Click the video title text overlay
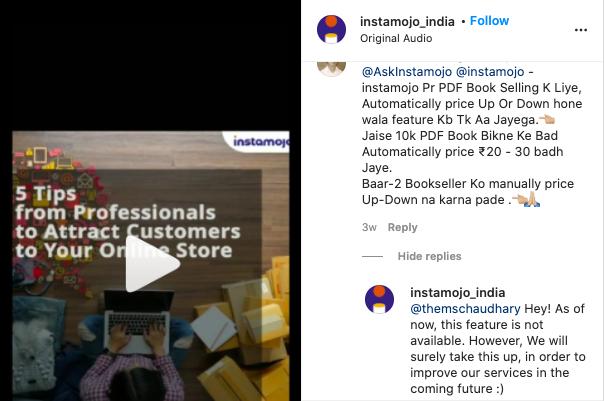This screenshot has height=401, width=604. pyautogui.click(x=128, y=222)
